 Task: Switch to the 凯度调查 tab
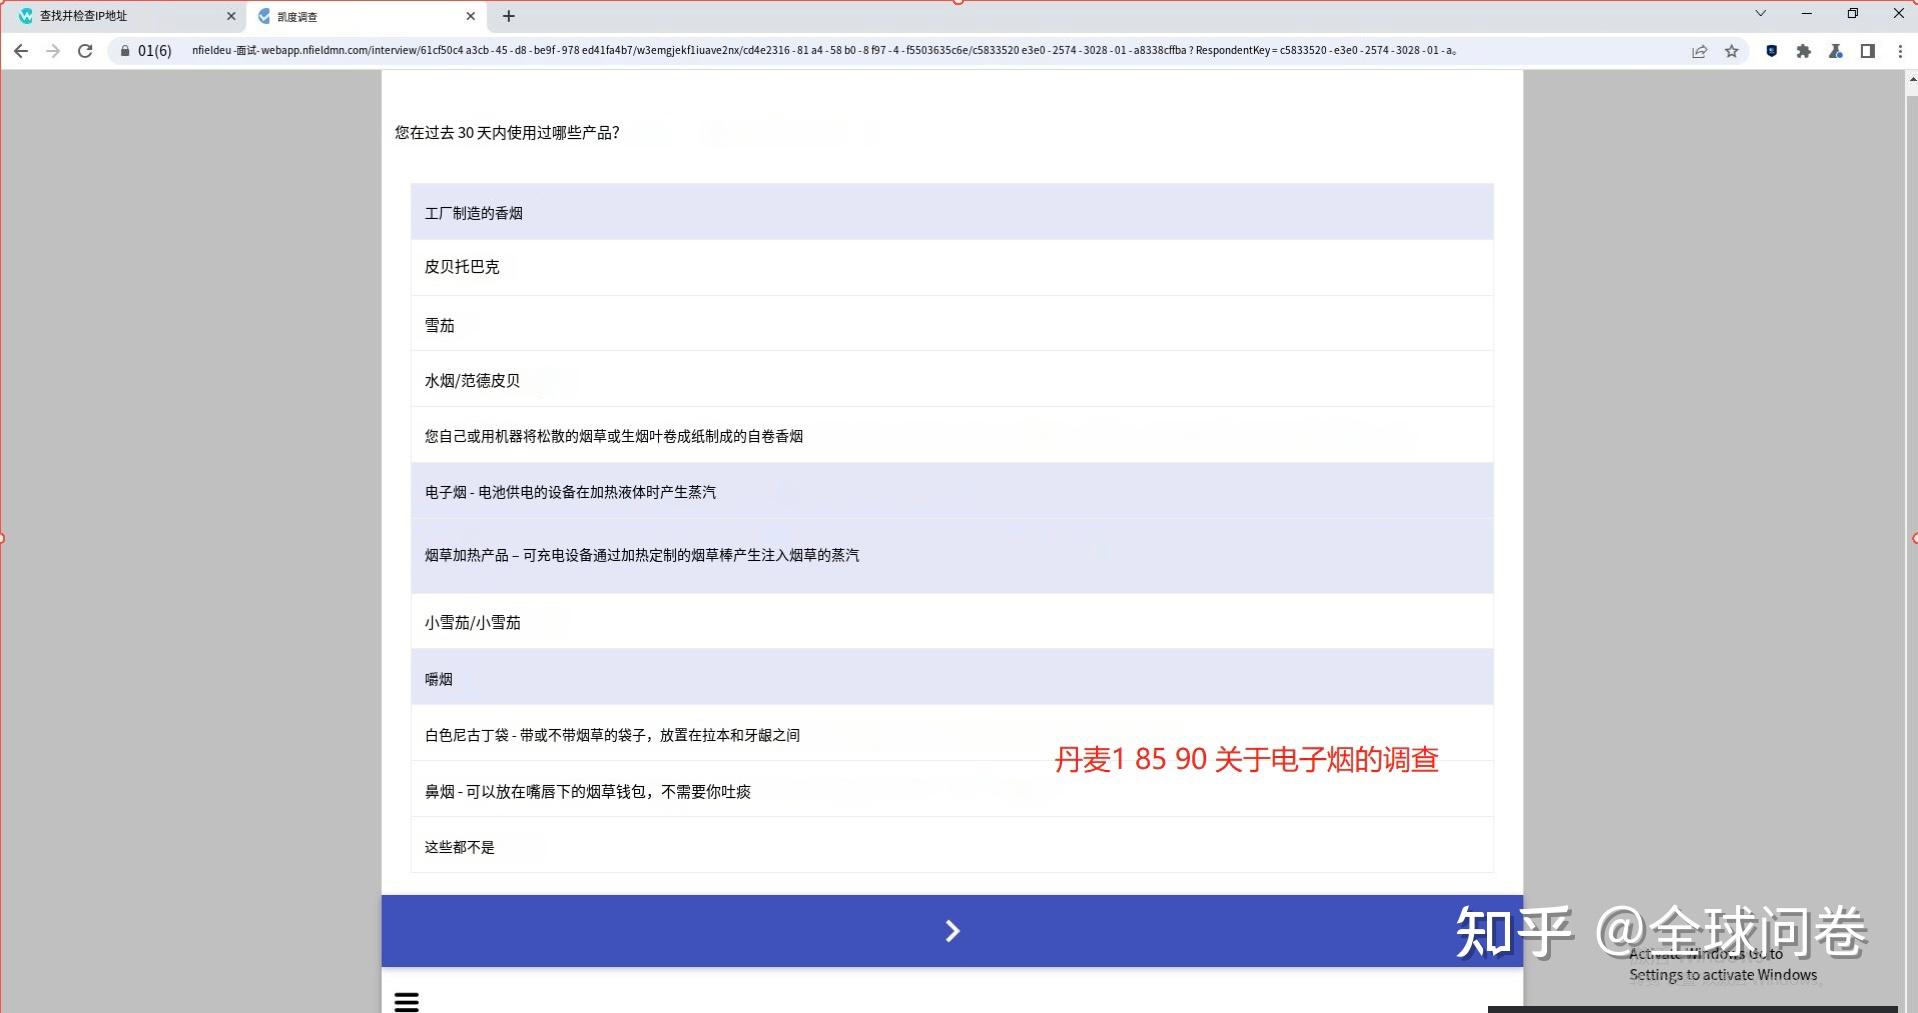[x=366, y=16]
